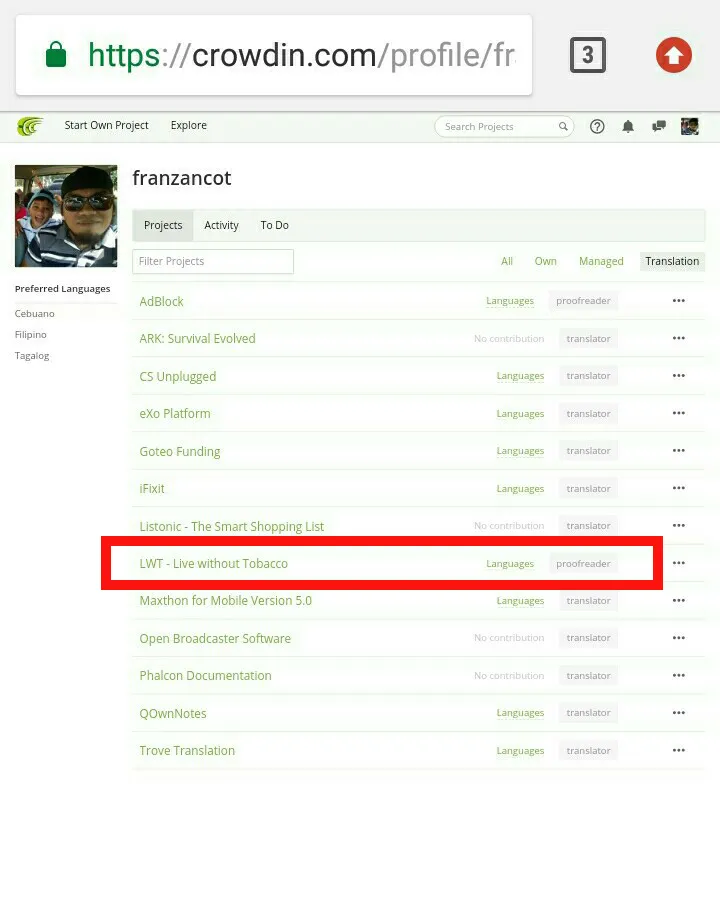This screenshot has height=897, width=720.
Task: Open the AdBlock project
Action: [x=161, y=301]
